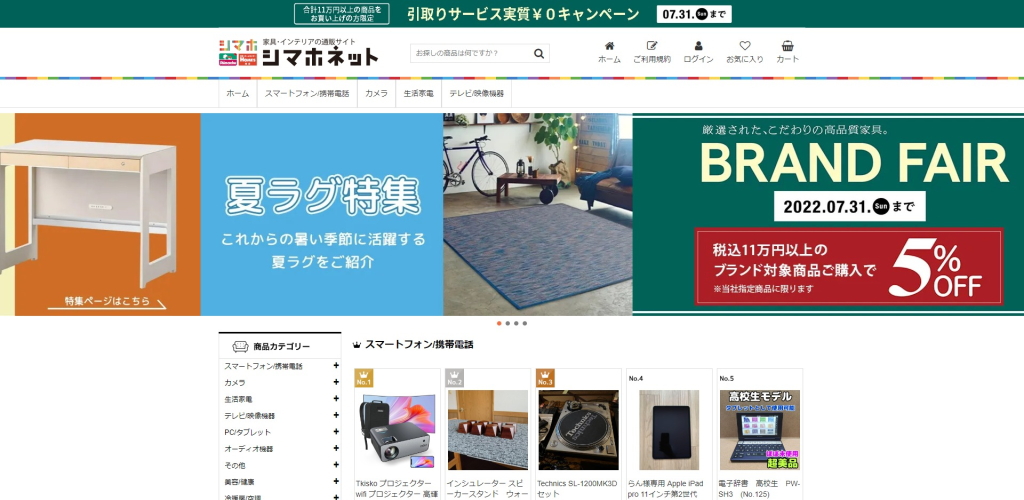Screen dimensions: 1024x500
Task: Open the ご利用規約 terms icon
Action: tap(651, 46)
